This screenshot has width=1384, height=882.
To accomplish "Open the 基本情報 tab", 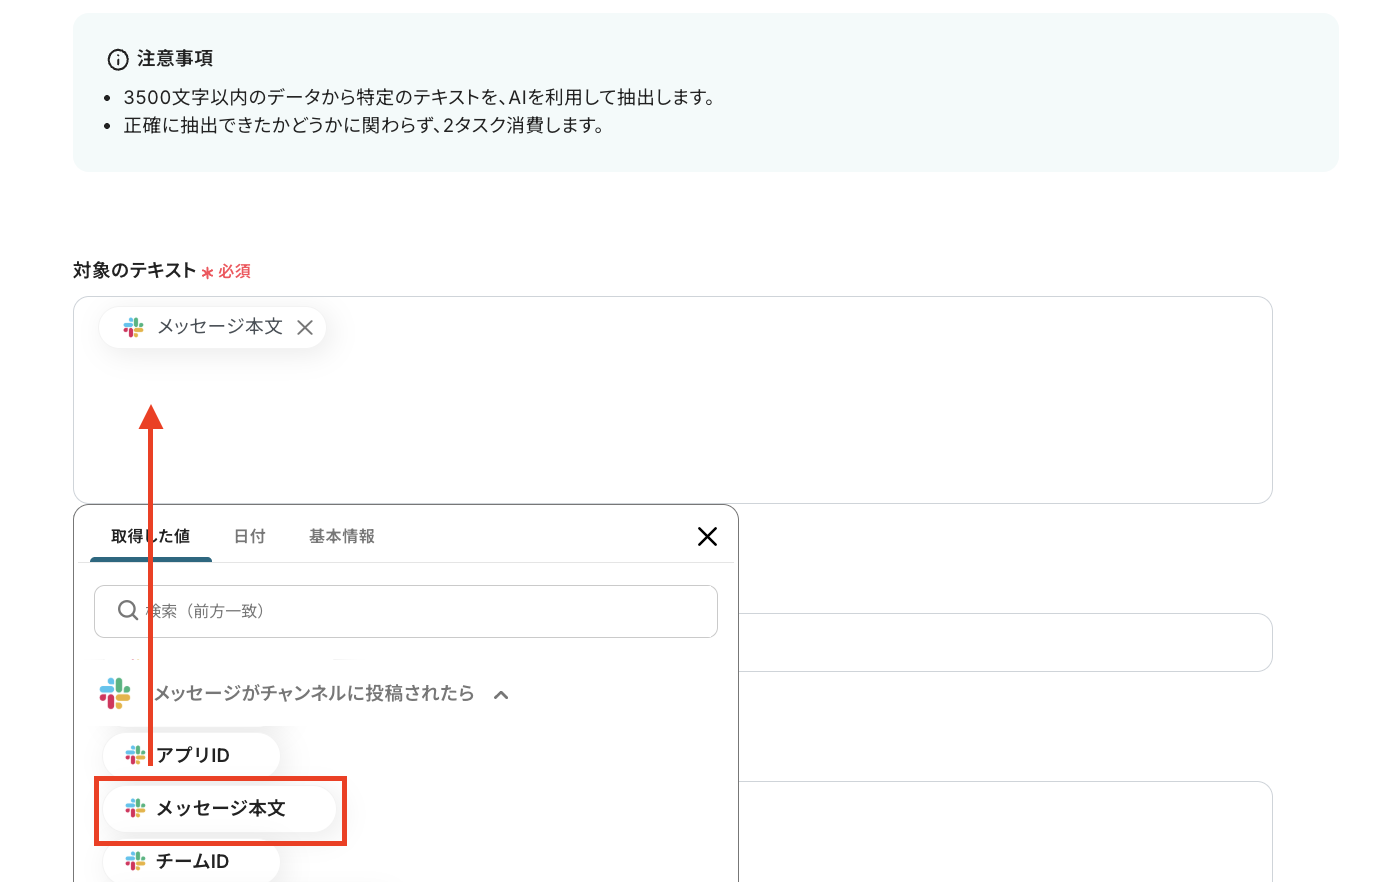I will pyautogui.click(x=342, y=536).
